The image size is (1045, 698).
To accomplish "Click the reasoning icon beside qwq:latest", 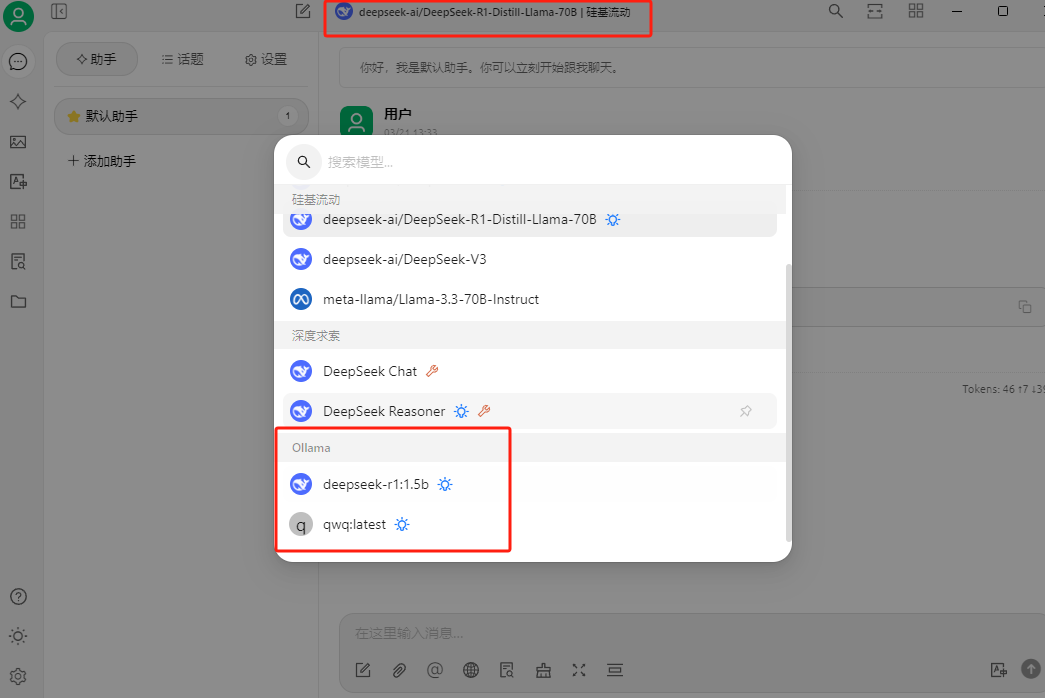I will tap(402, 525).
